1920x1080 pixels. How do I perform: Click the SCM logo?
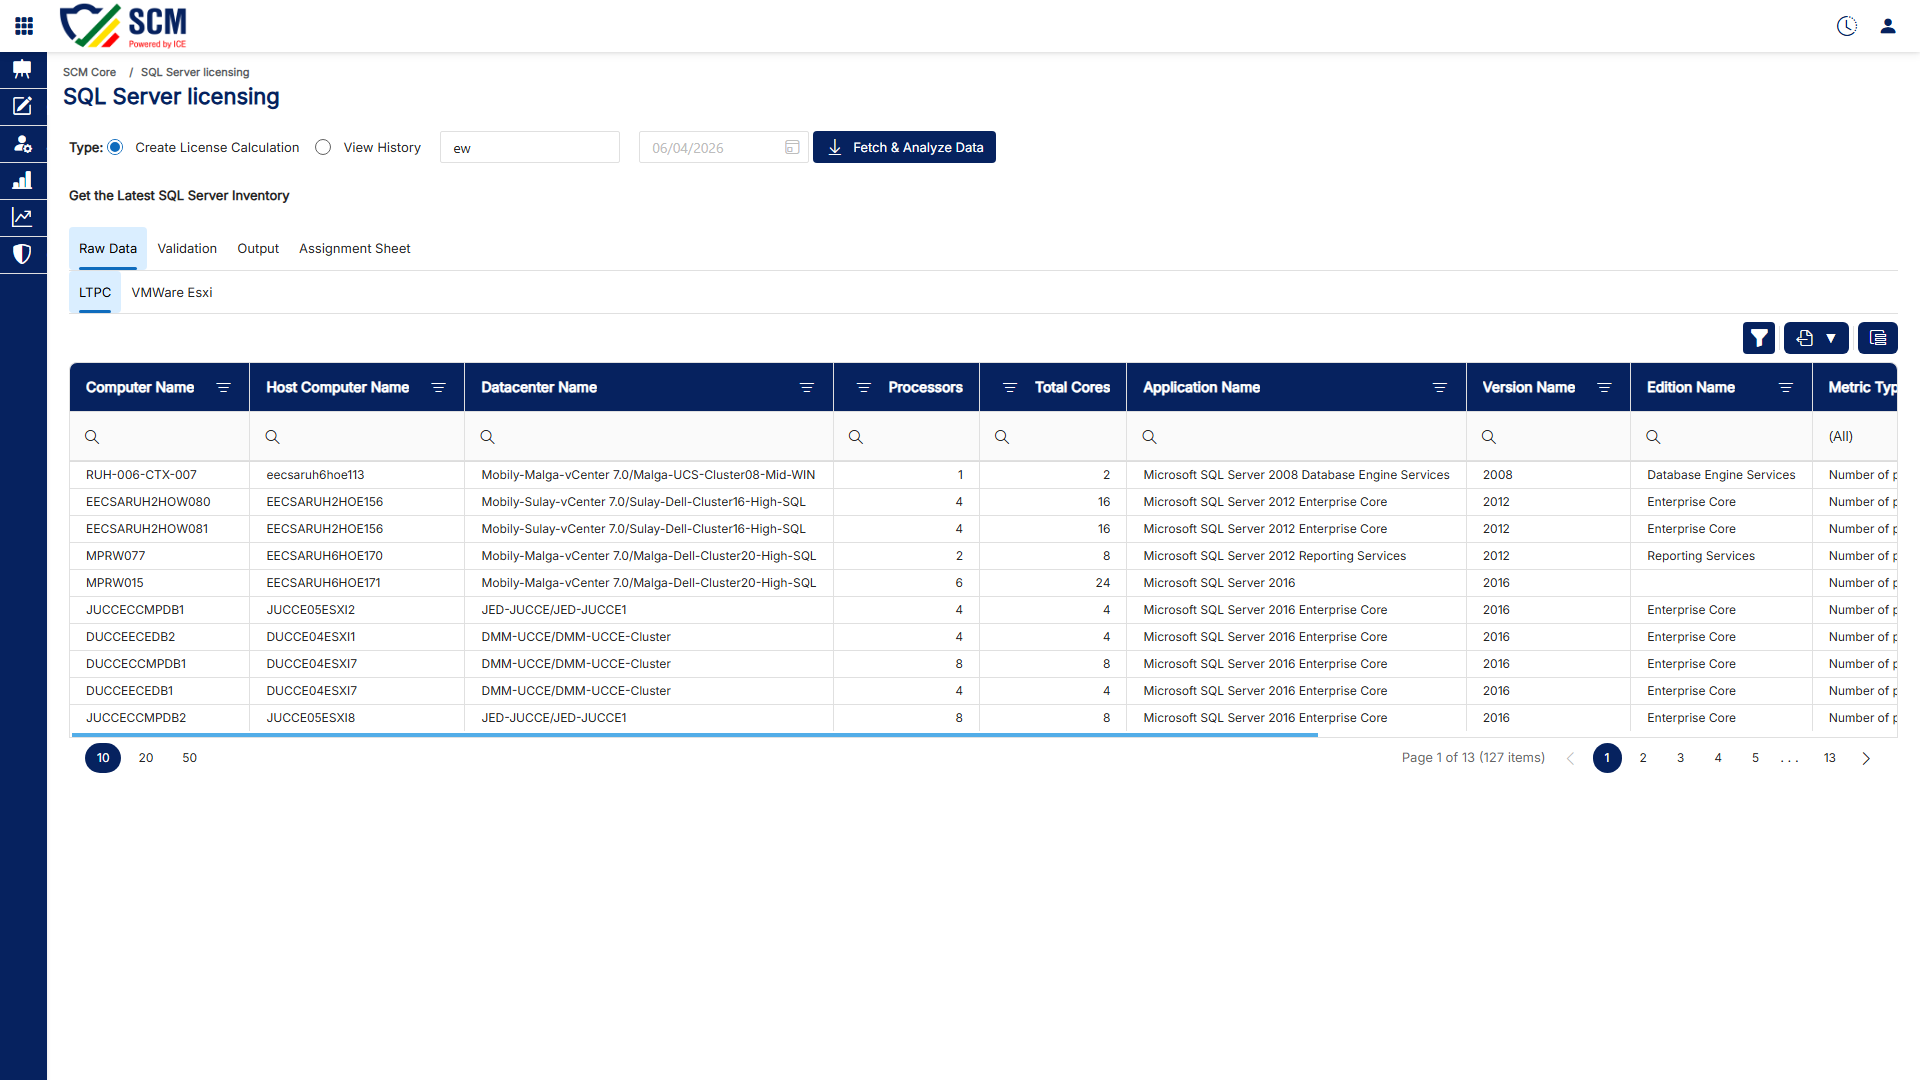[x=124, y=26]
